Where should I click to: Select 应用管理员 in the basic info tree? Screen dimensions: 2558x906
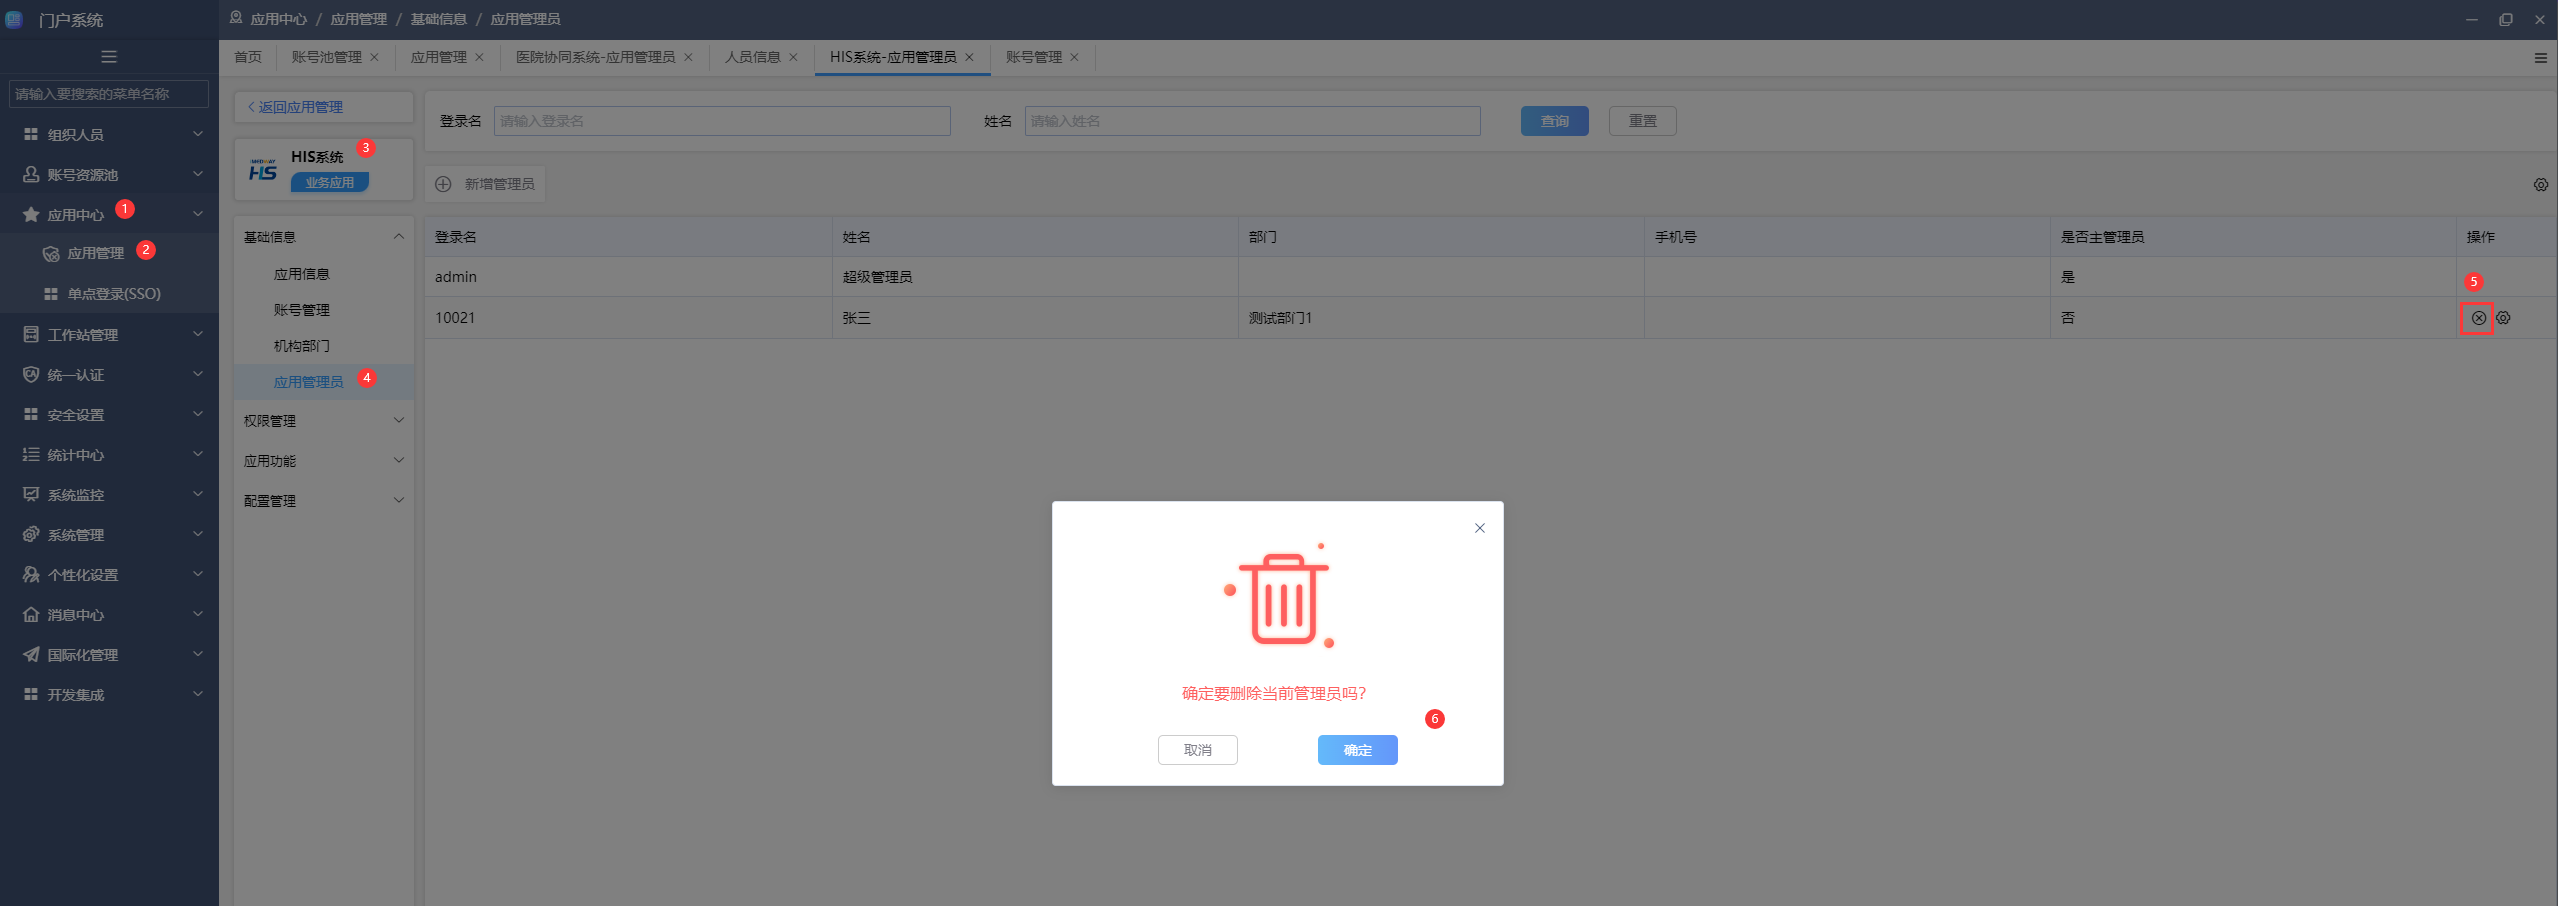tap(309, 382)
